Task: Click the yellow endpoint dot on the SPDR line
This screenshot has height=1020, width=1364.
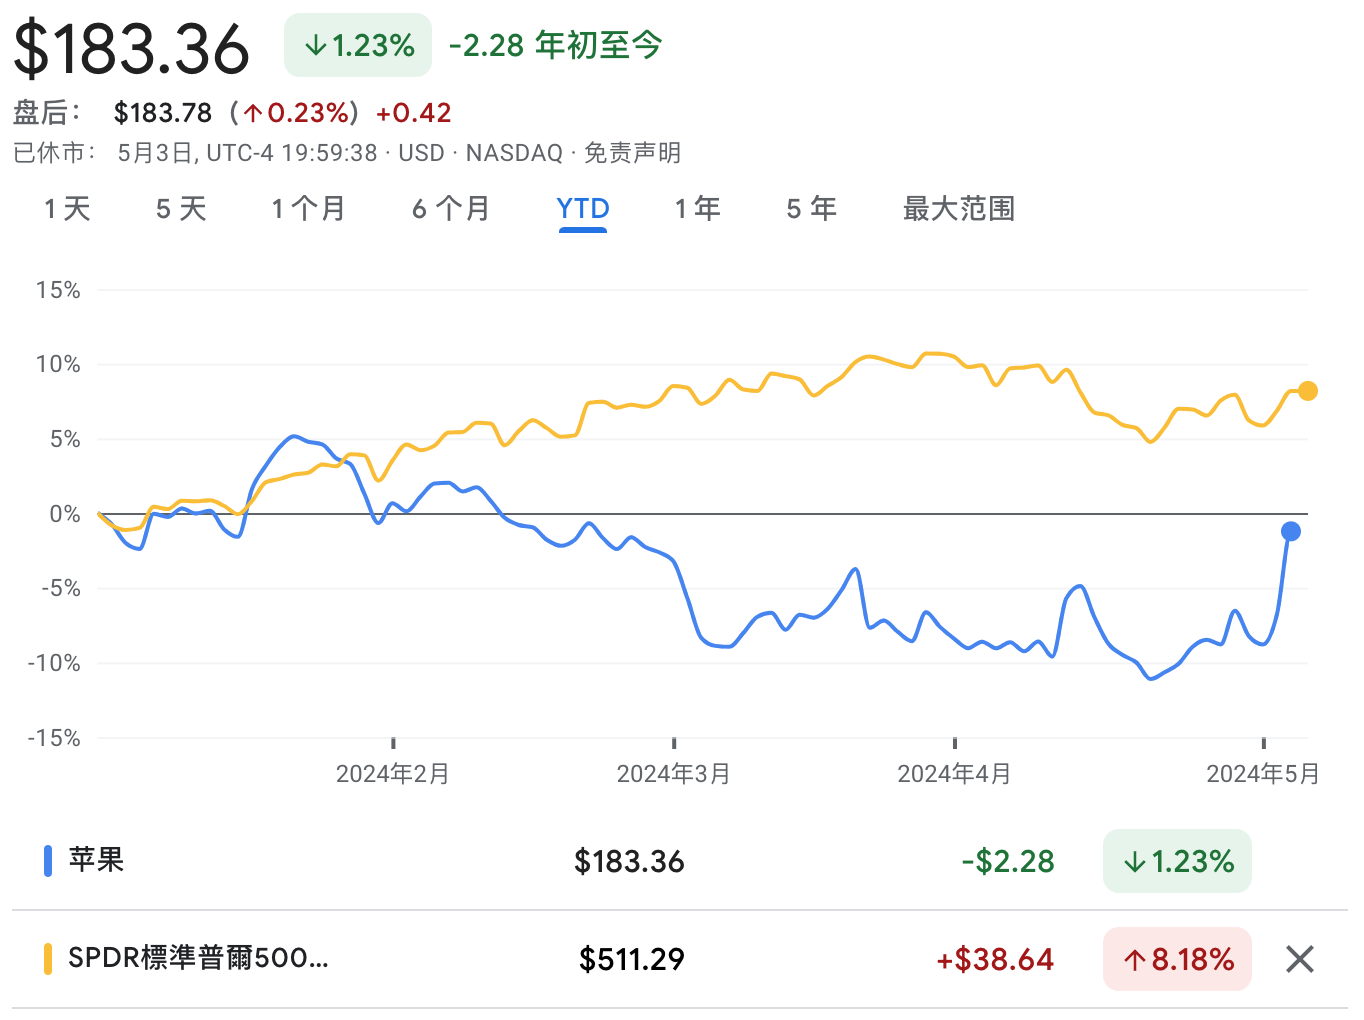Action: (x=1308, y=391)
